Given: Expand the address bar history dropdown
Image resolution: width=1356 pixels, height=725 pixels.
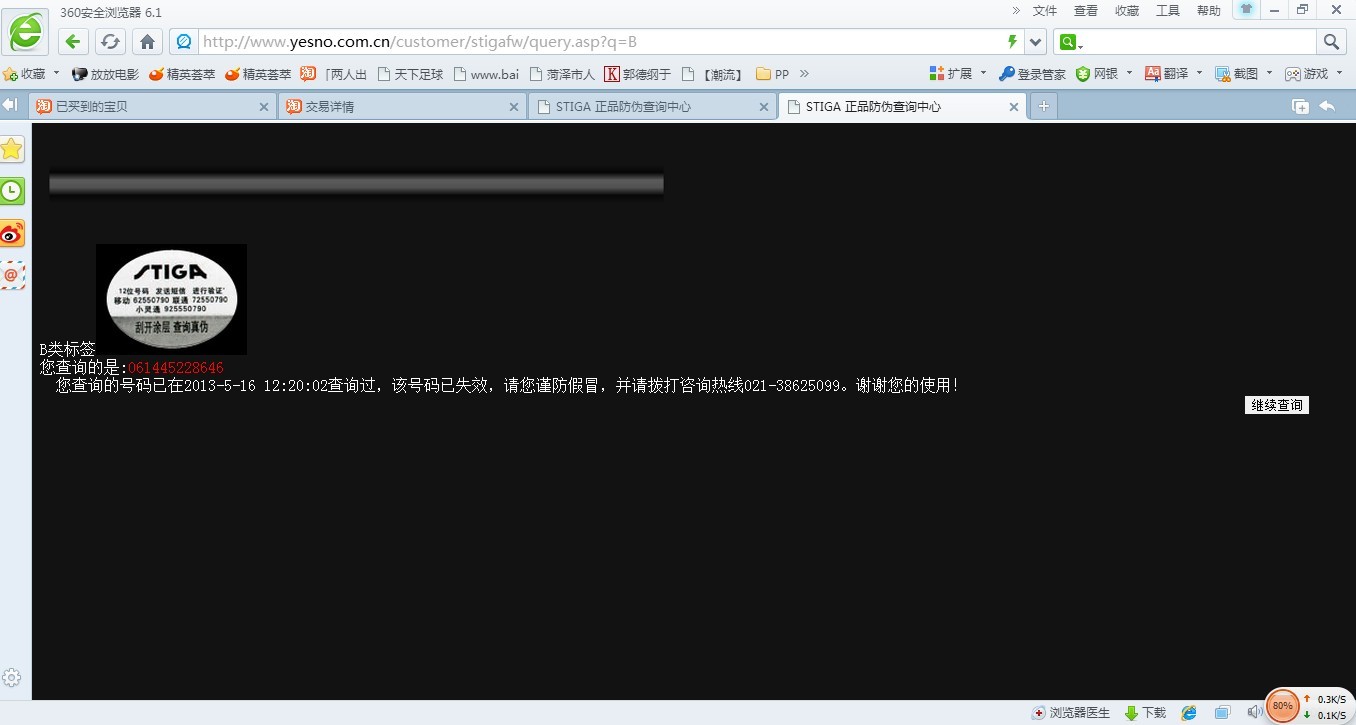Looking at the screenshot, I should tap(1036, 41).
